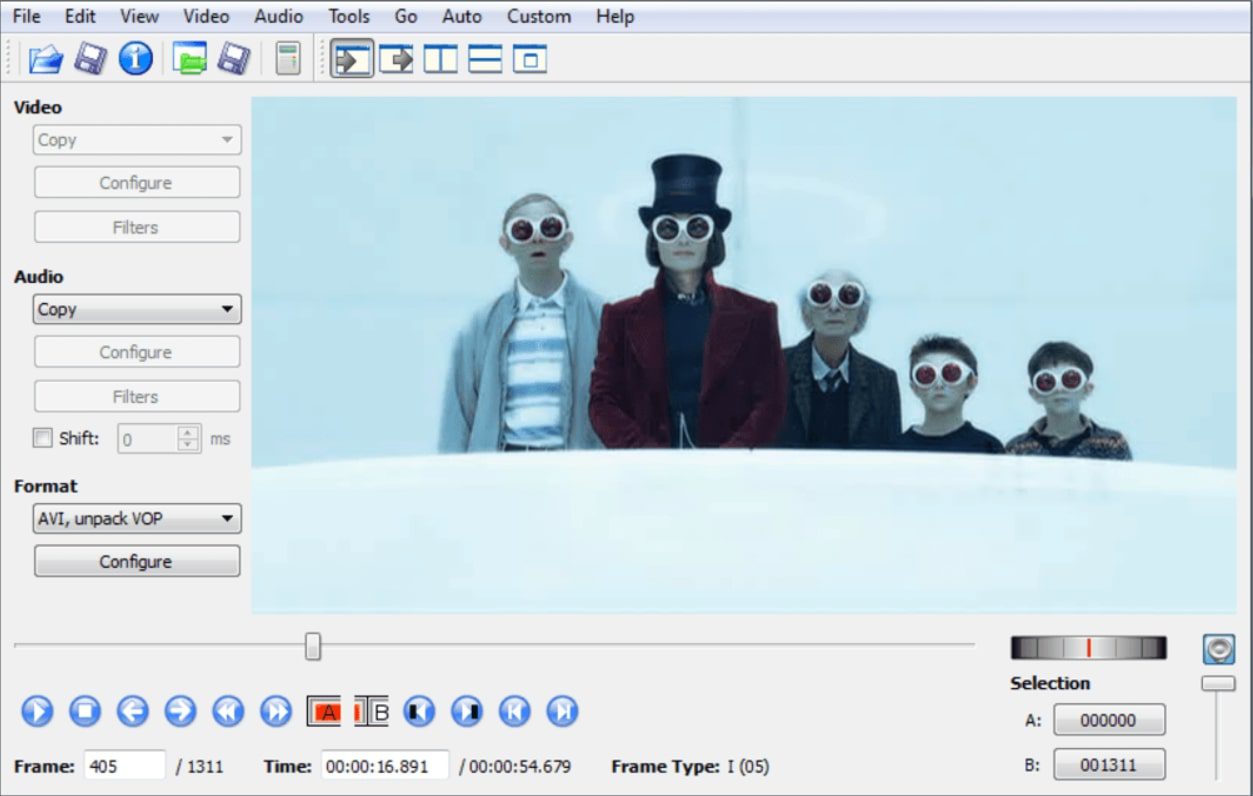Screen dimensions: 1253x796
Task: Select the output view toolbar icon
Action: [397, 59]
